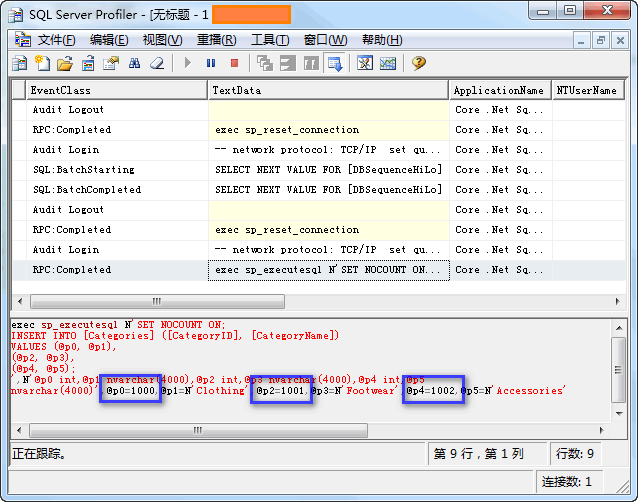638x502 pixels.
Task: Click the yellow Help question mark icon
Action: tap(419, 63)
